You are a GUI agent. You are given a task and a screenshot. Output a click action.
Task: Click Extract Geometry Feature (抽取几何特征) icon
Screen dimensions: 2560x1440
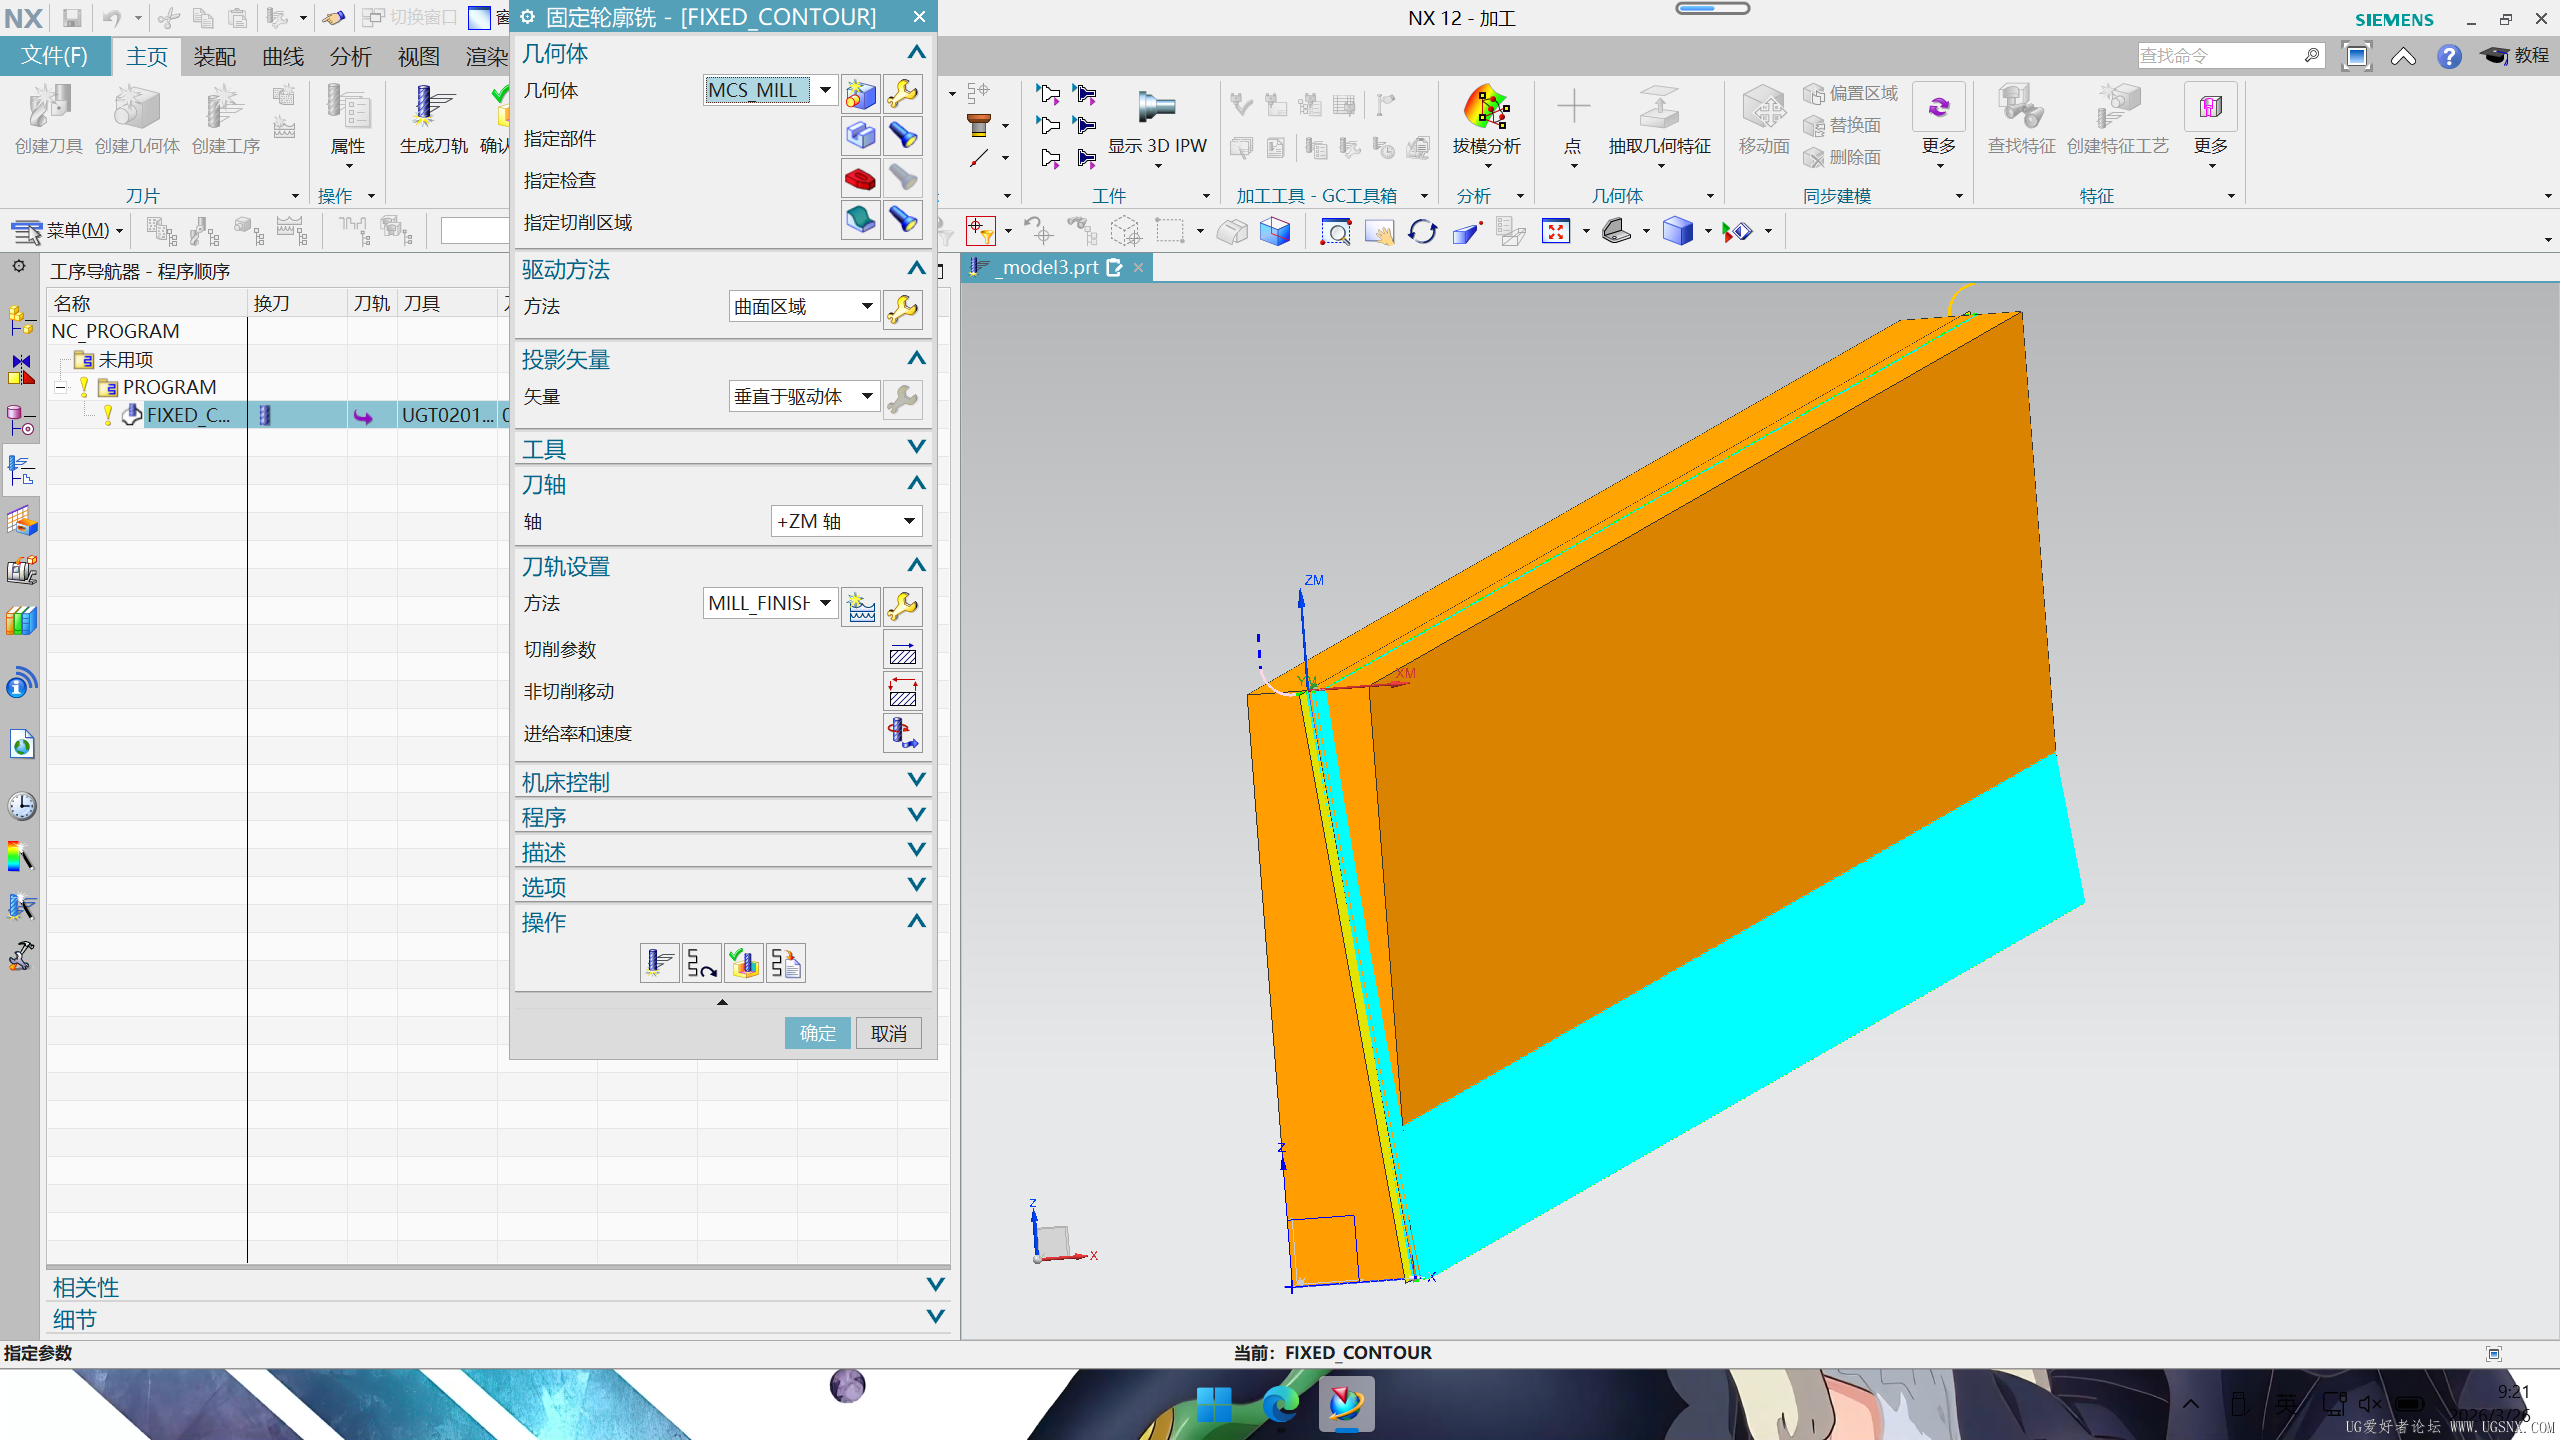[x=1659, y=107]
